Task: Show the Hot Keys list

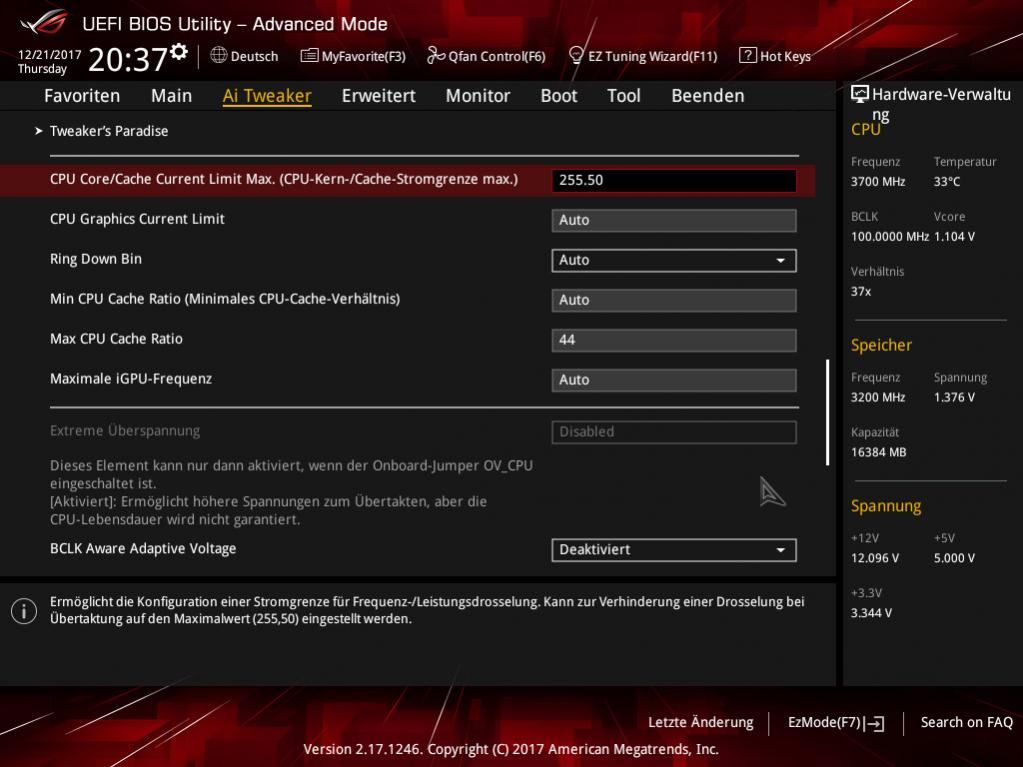Action: (775, 56)
